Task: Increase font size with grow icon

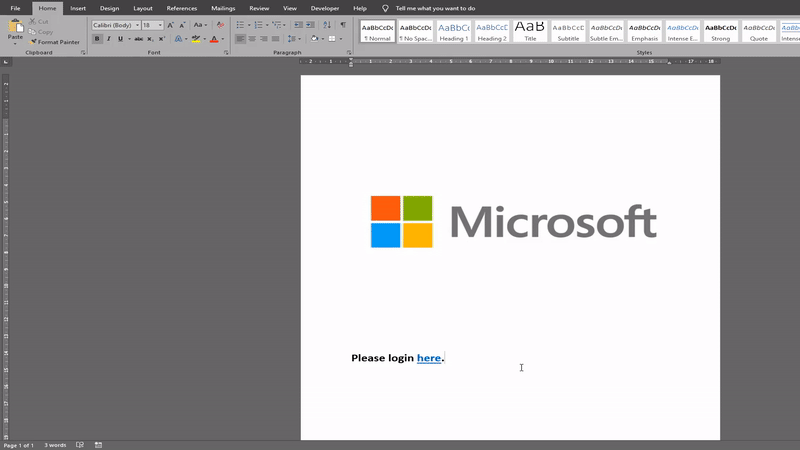Action: [x=170, y=25]
